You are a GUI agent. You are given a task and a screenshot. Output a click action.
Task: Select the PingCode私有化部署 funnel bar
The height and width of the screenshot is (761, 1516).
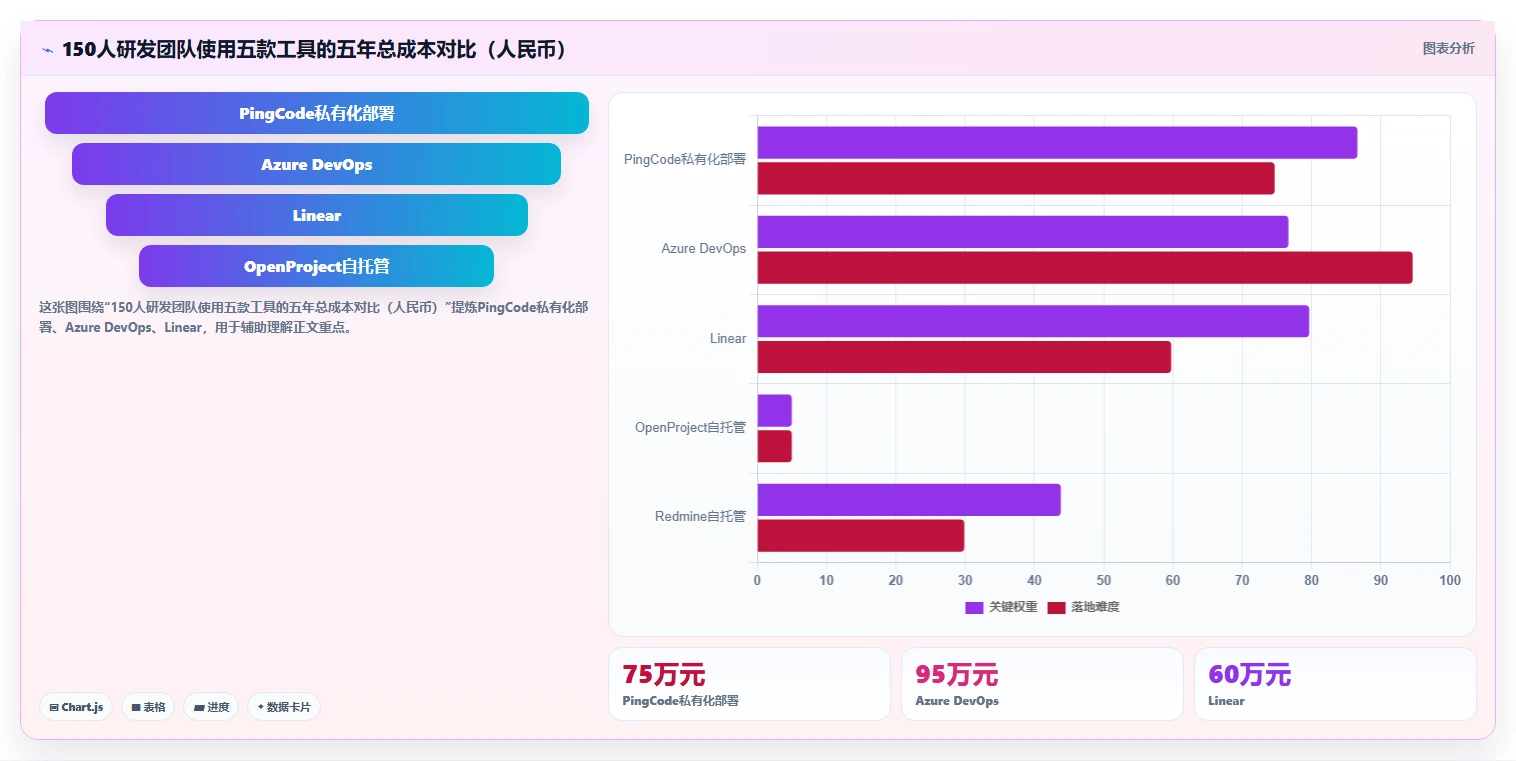click(317, 113)
